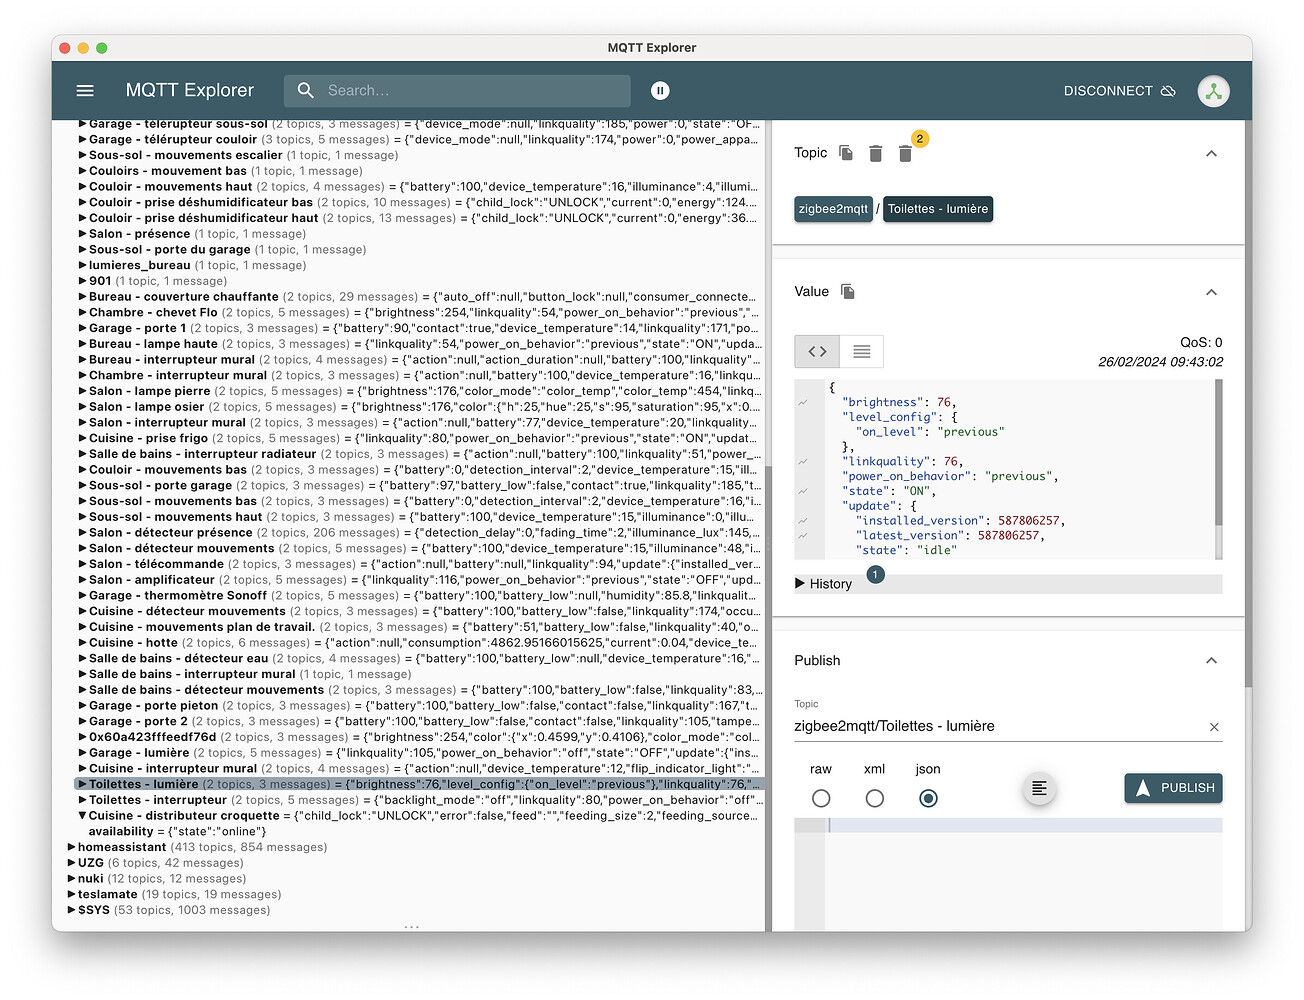Select the xml payload format radio
The width and height of the screenshot is (1304, 1000).
(x=875, y=798)
